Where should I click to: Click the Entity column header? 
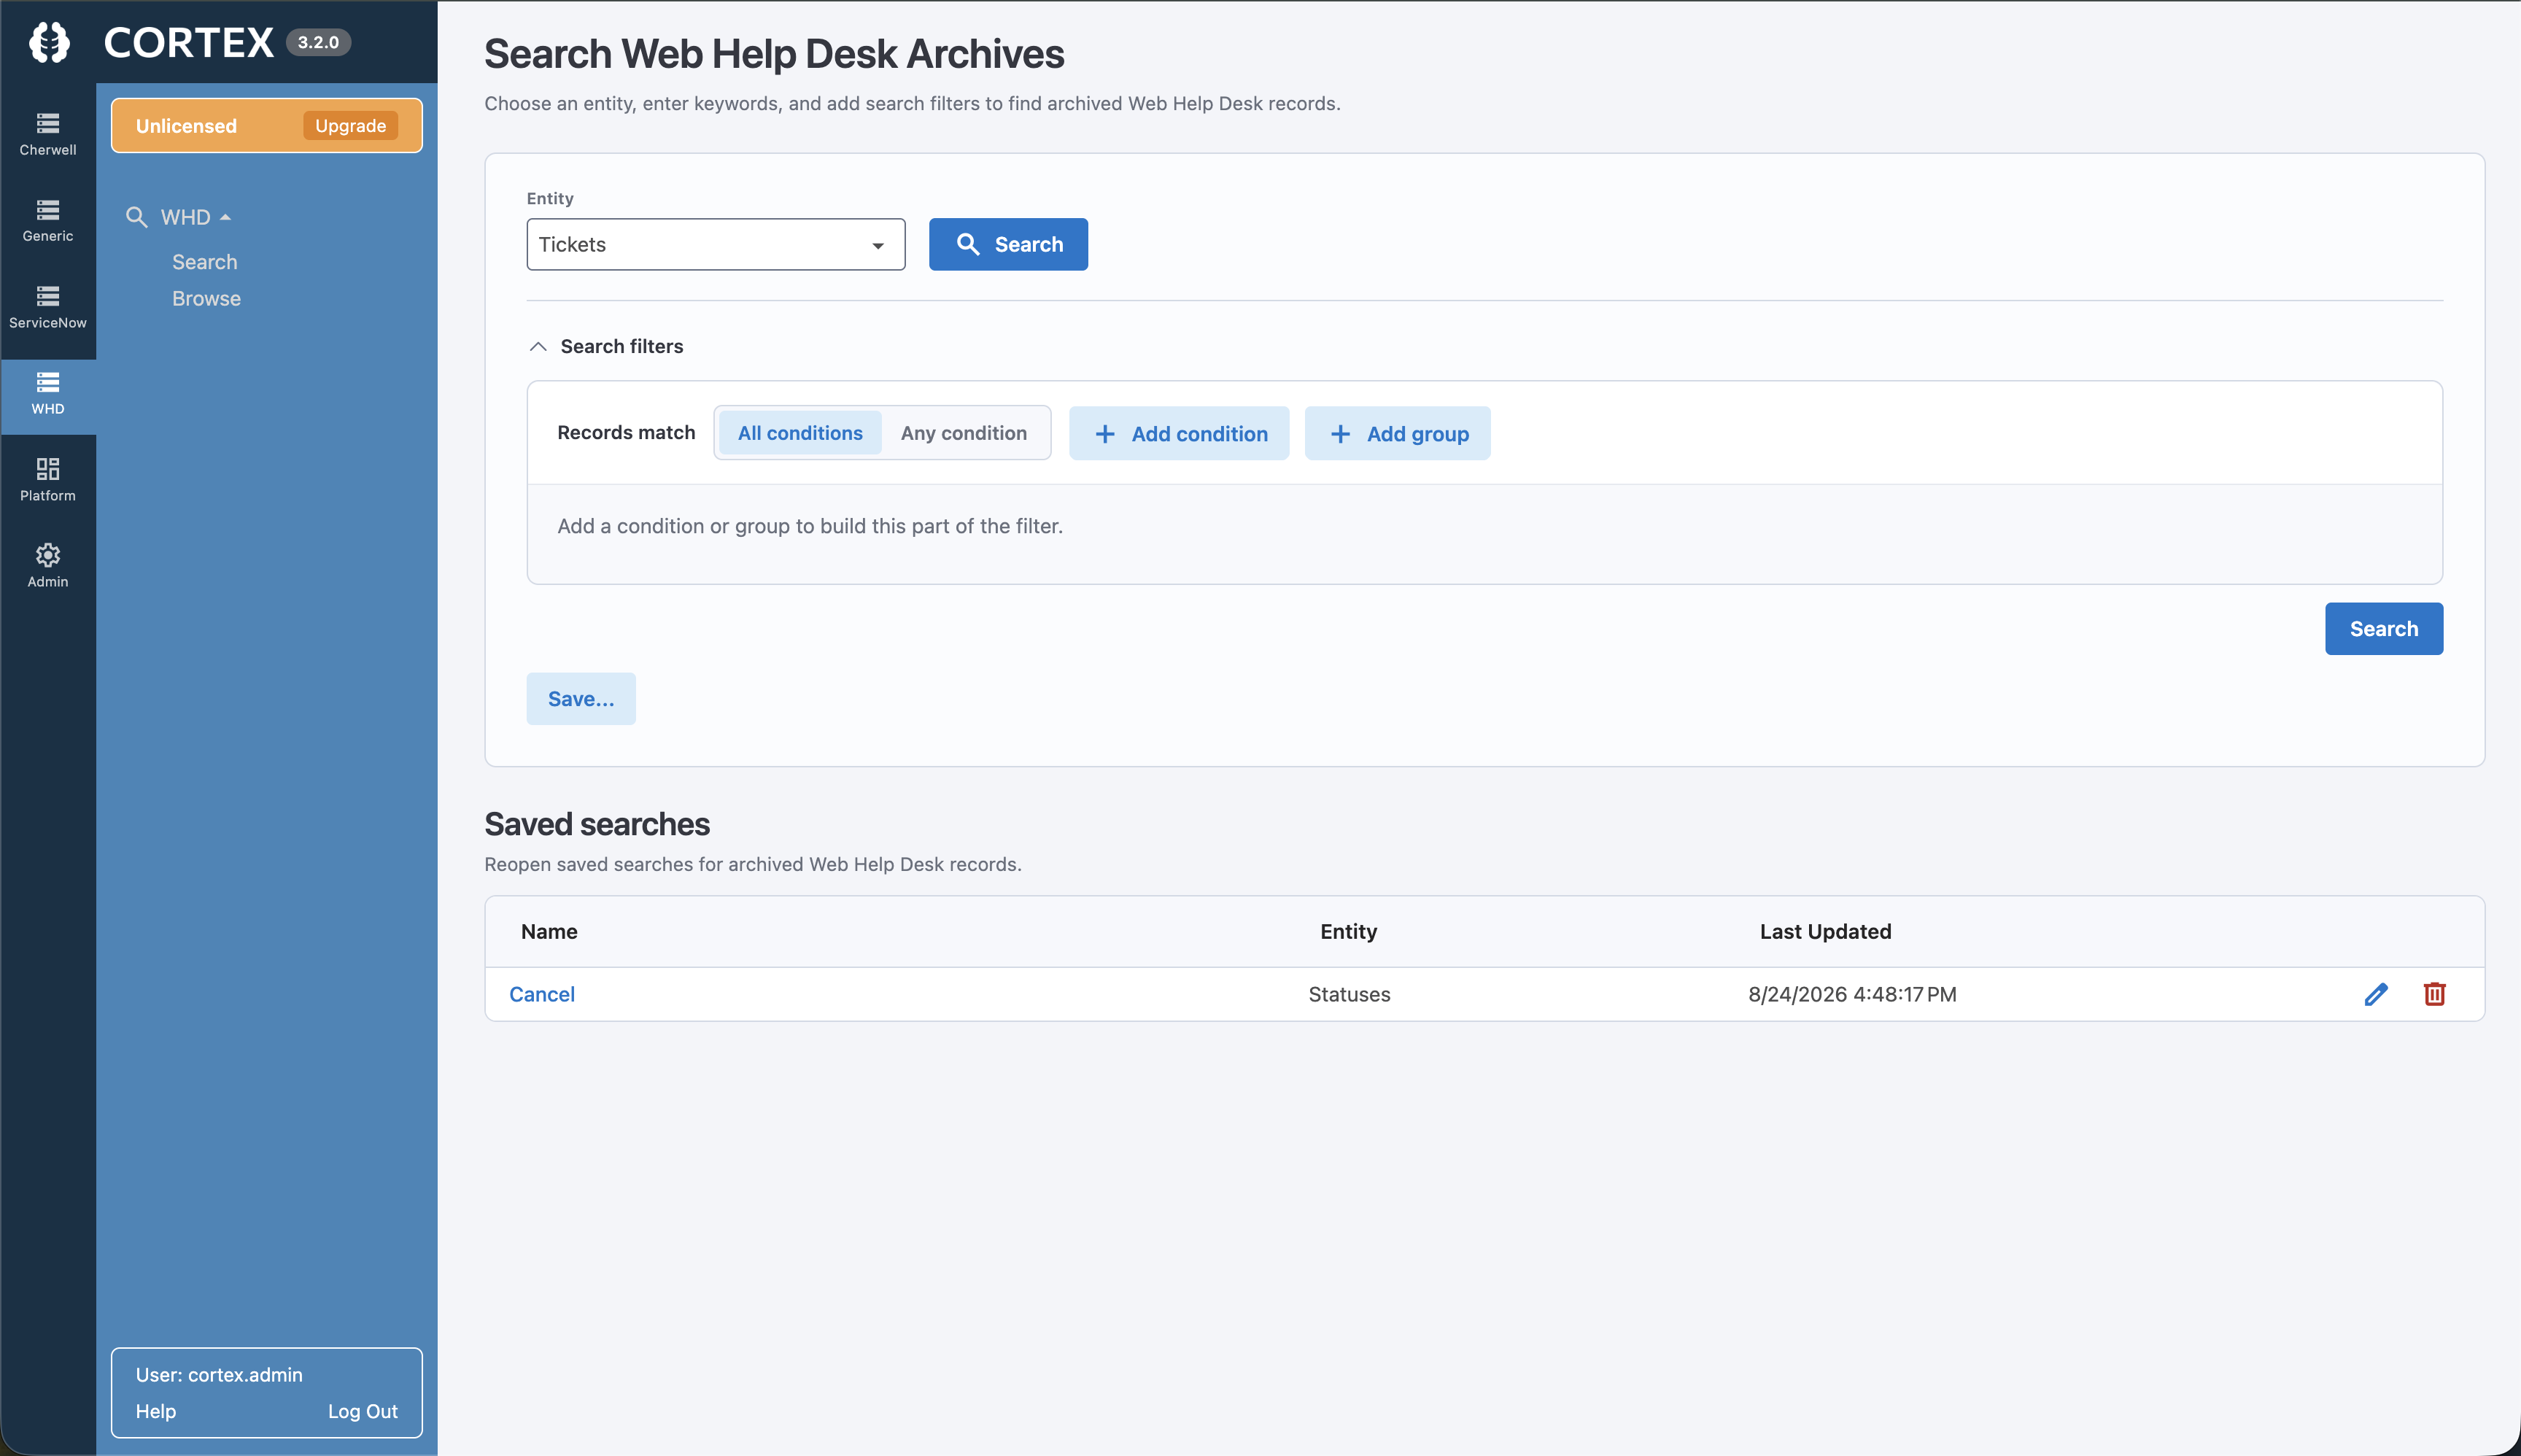click(x=1348, y=931)
